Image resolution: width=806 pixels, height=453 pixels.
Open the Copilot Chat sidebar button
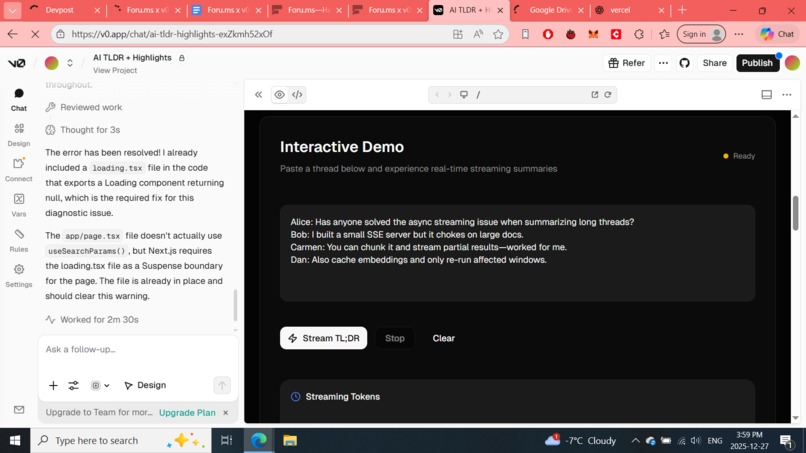[x=777, y=34]
